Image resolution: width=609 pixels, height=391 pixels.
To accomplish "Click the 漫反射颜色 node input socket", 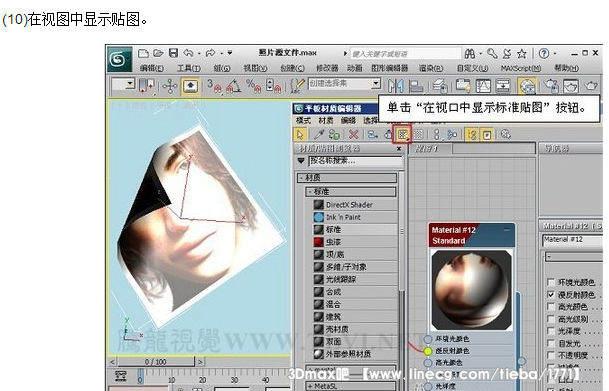I will pos(428,351).
